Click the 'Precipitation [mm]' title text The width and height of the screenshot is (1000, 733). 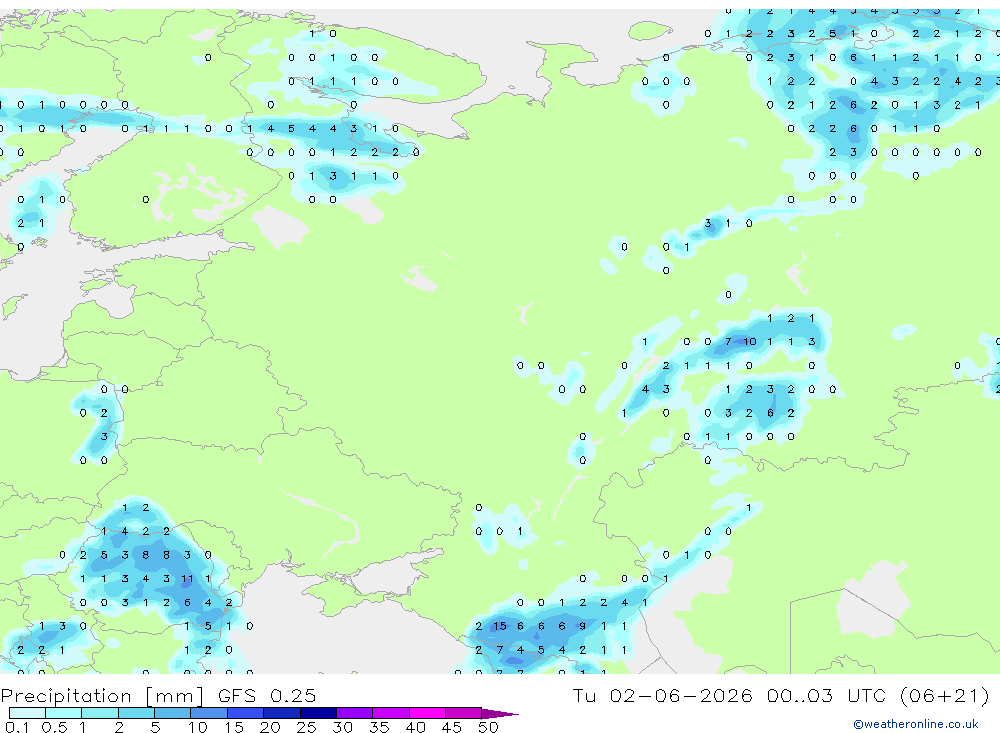click(102, 695)
